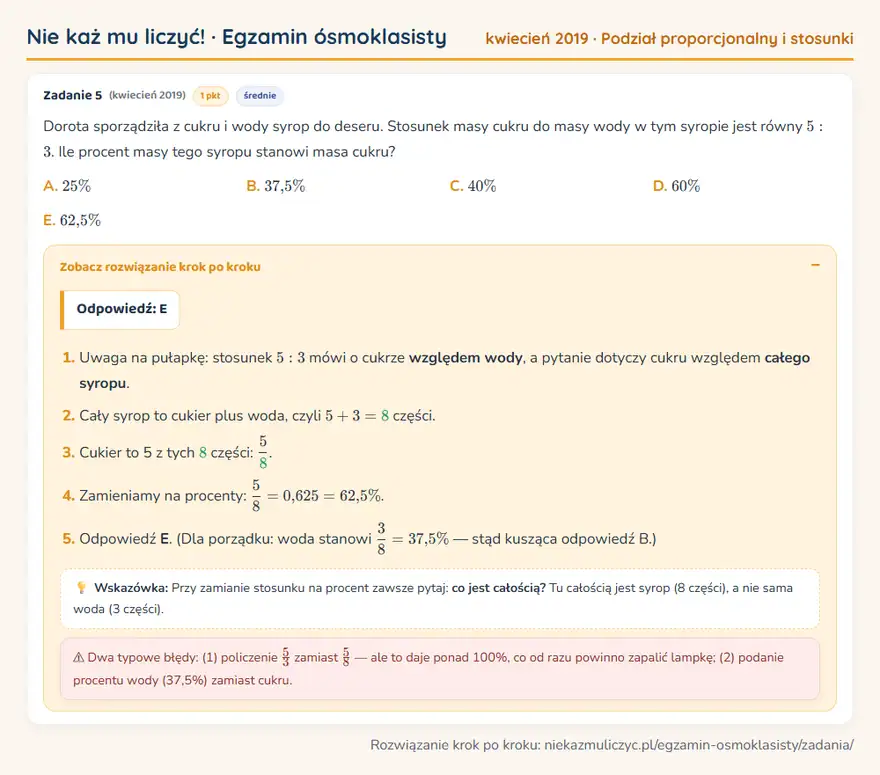Viewport: 880px width, 775px height.
Task: Click the '1 pkt' points badge
Action: click(x=210, y=96)
